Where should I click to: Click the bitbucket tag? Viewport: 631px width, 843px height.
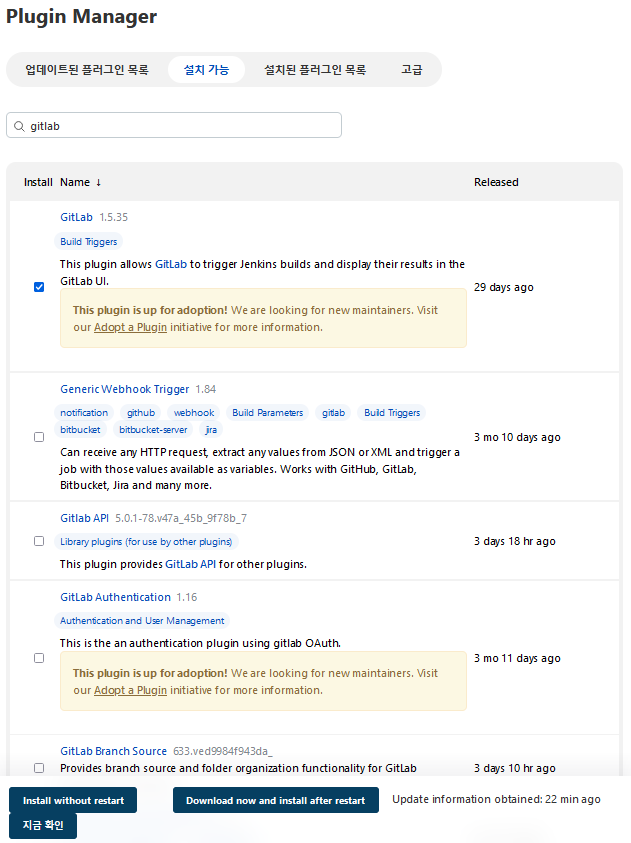coord(80,430)
